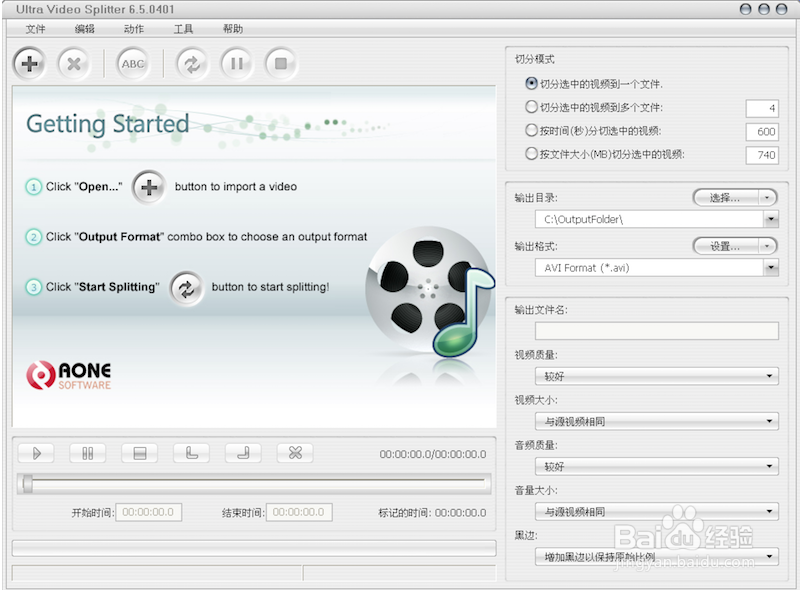This screenshot has width=800, height=590.
Task: Click the 输出文件名 text field
Action: (x=657, y=331)
